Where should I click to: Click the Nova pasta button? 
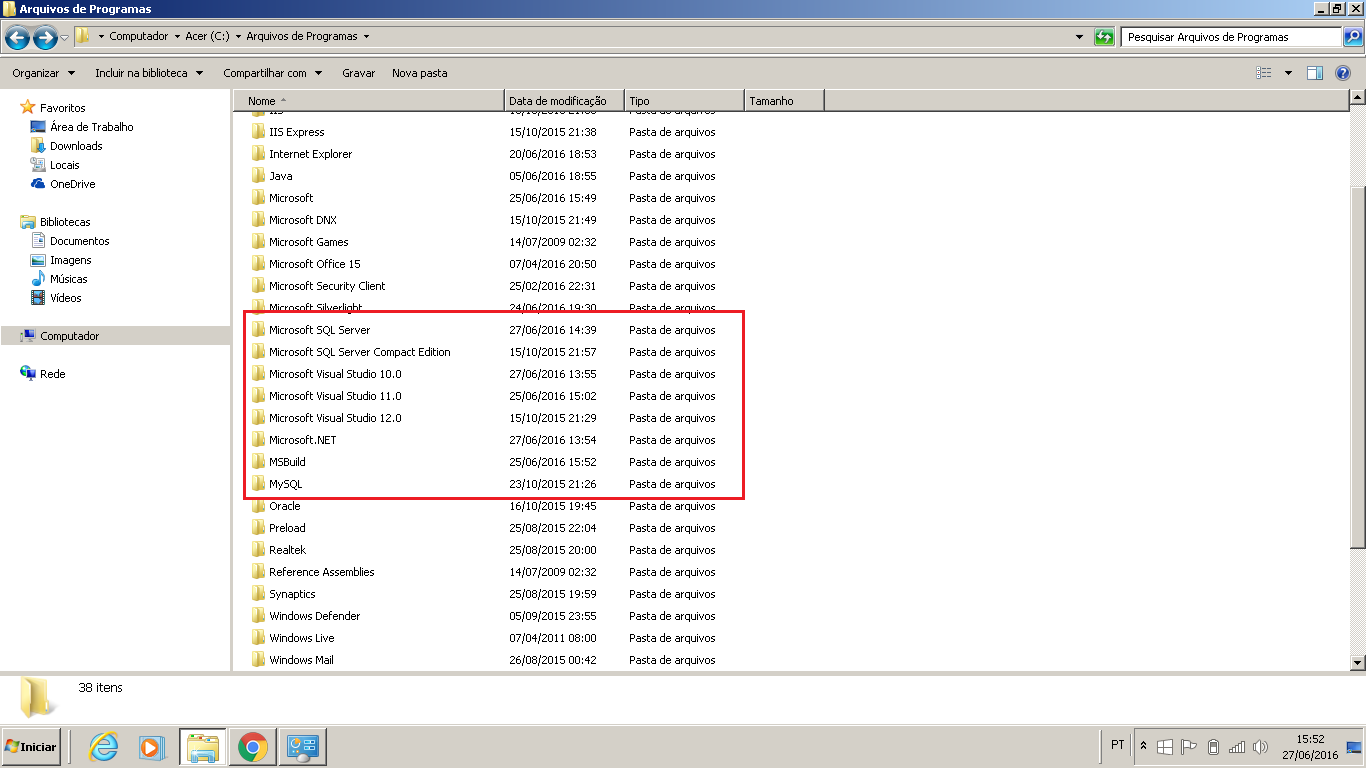(420, 73)
